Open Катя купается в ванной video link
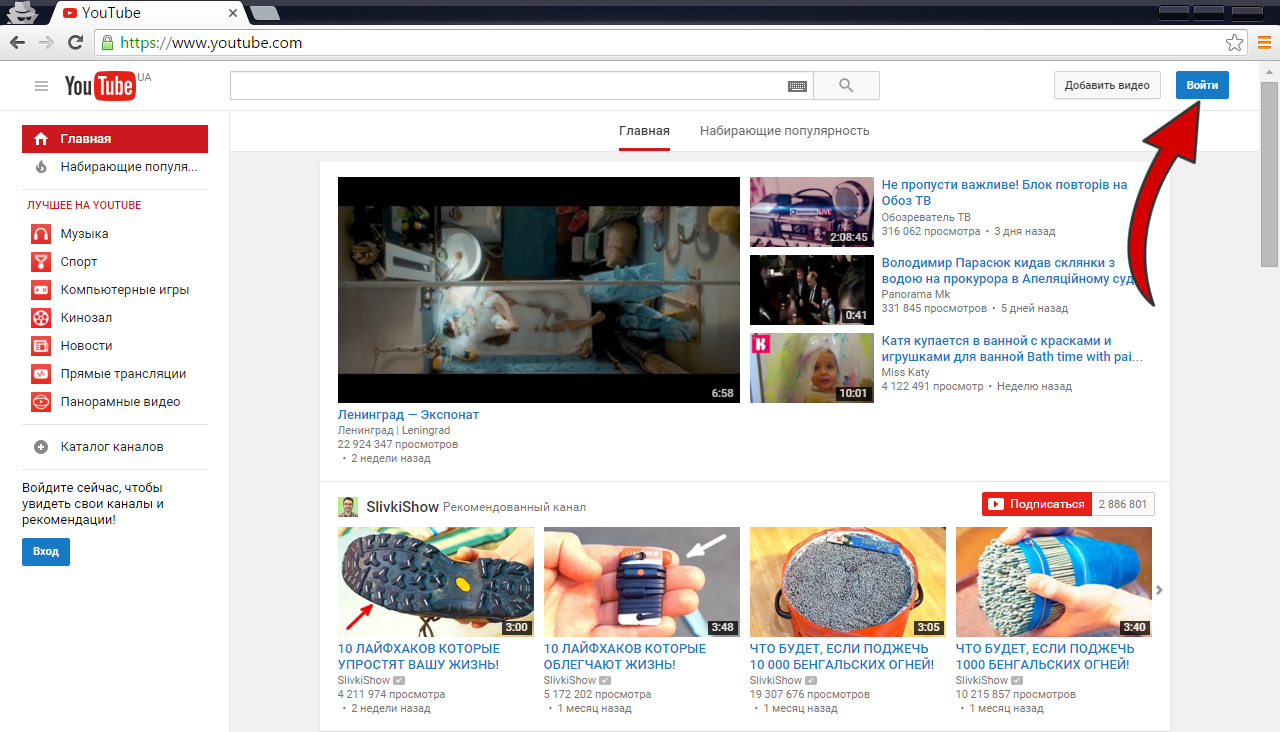 (1012, 349)
